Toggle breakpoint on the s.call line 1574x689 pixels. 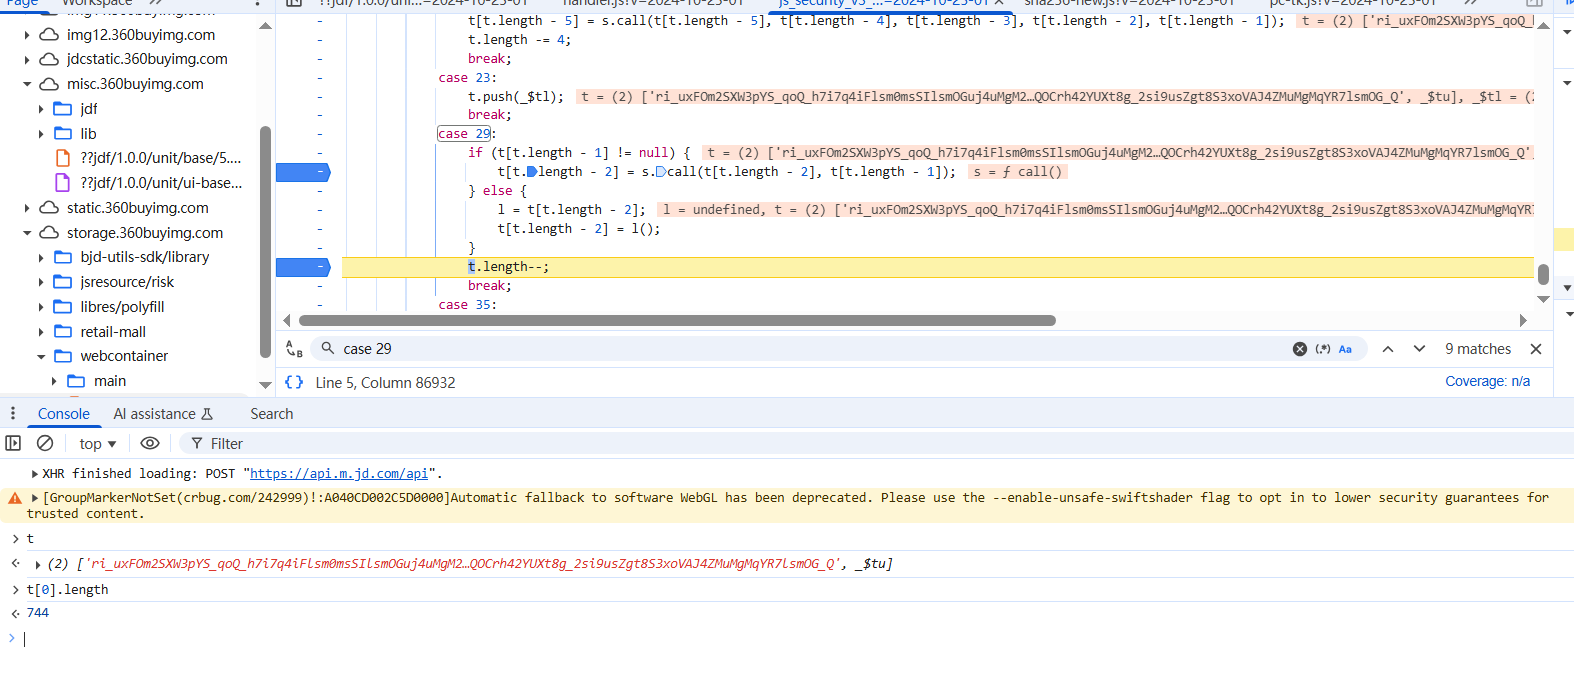click(303, 172)
